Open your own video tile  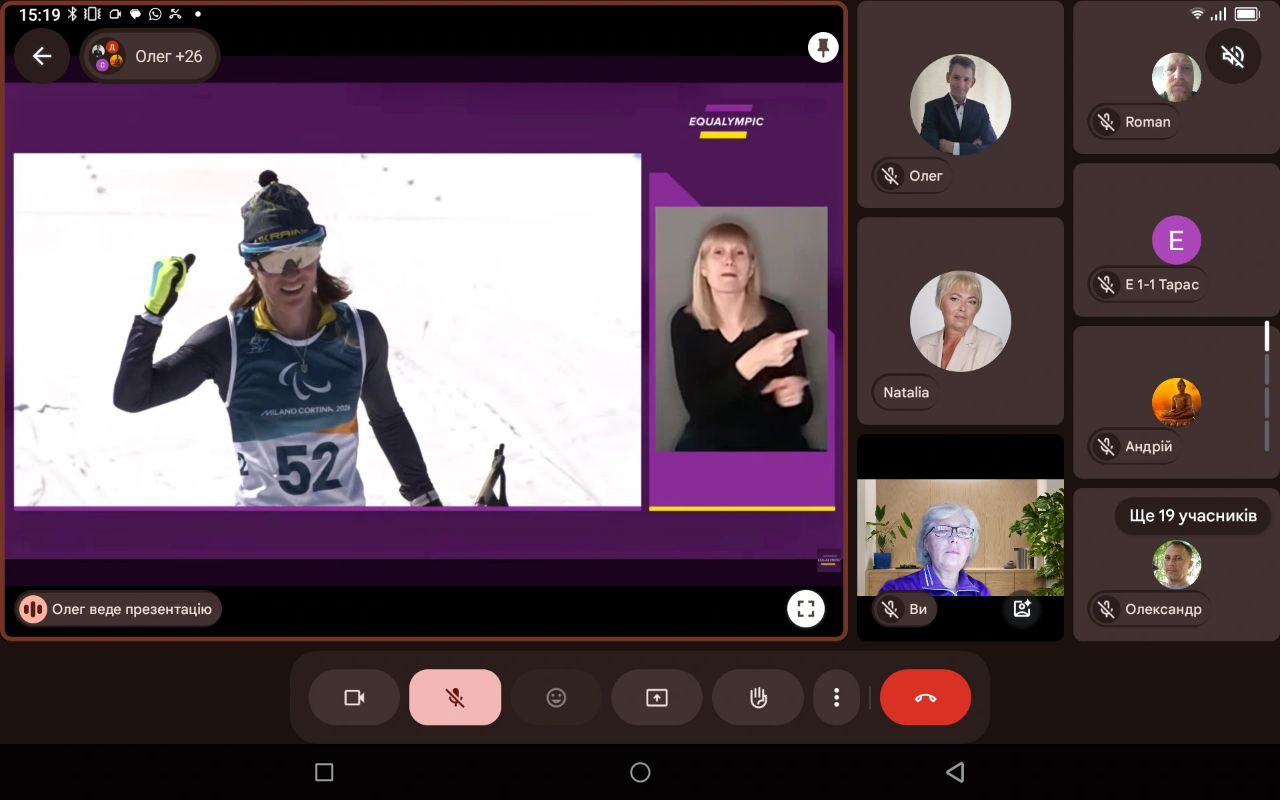(960, 537)
